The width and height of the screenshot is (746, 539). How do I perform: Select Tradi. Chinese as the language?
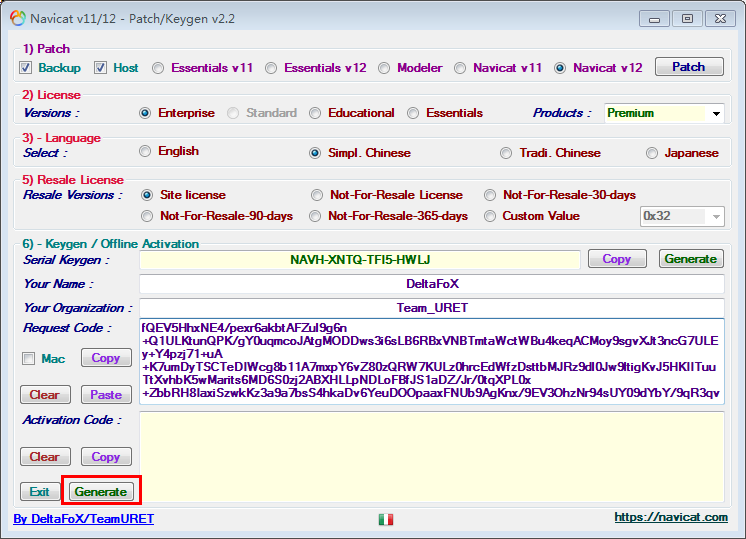[506, 153]
